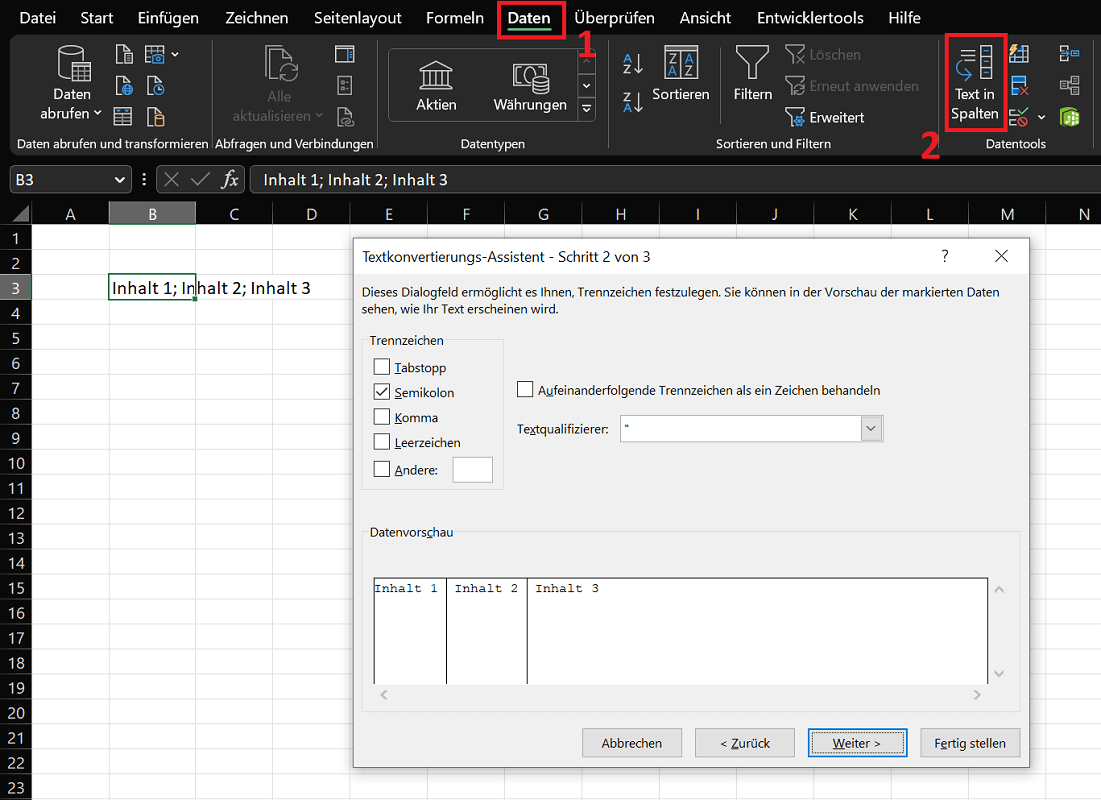Select row header 10

[x=15, y=463]
